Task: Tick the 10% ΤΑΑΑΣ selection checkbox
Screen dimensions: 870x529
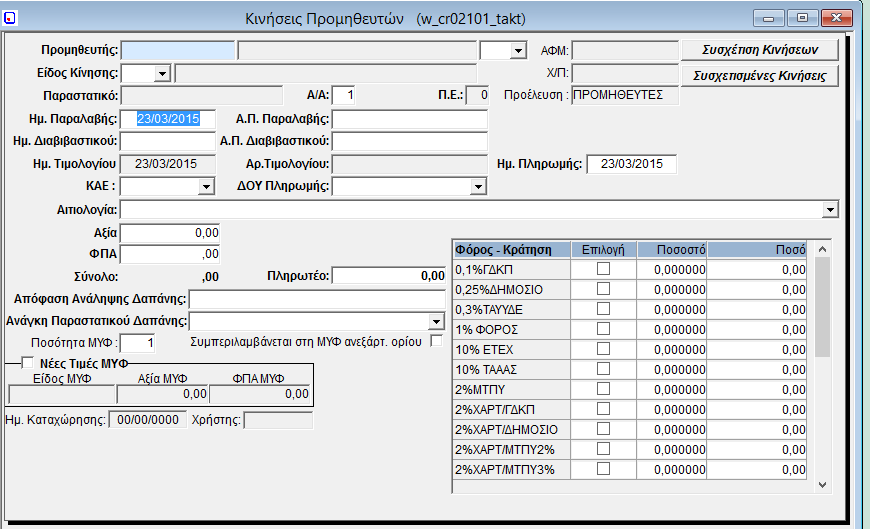Action: tap(603, 369)
